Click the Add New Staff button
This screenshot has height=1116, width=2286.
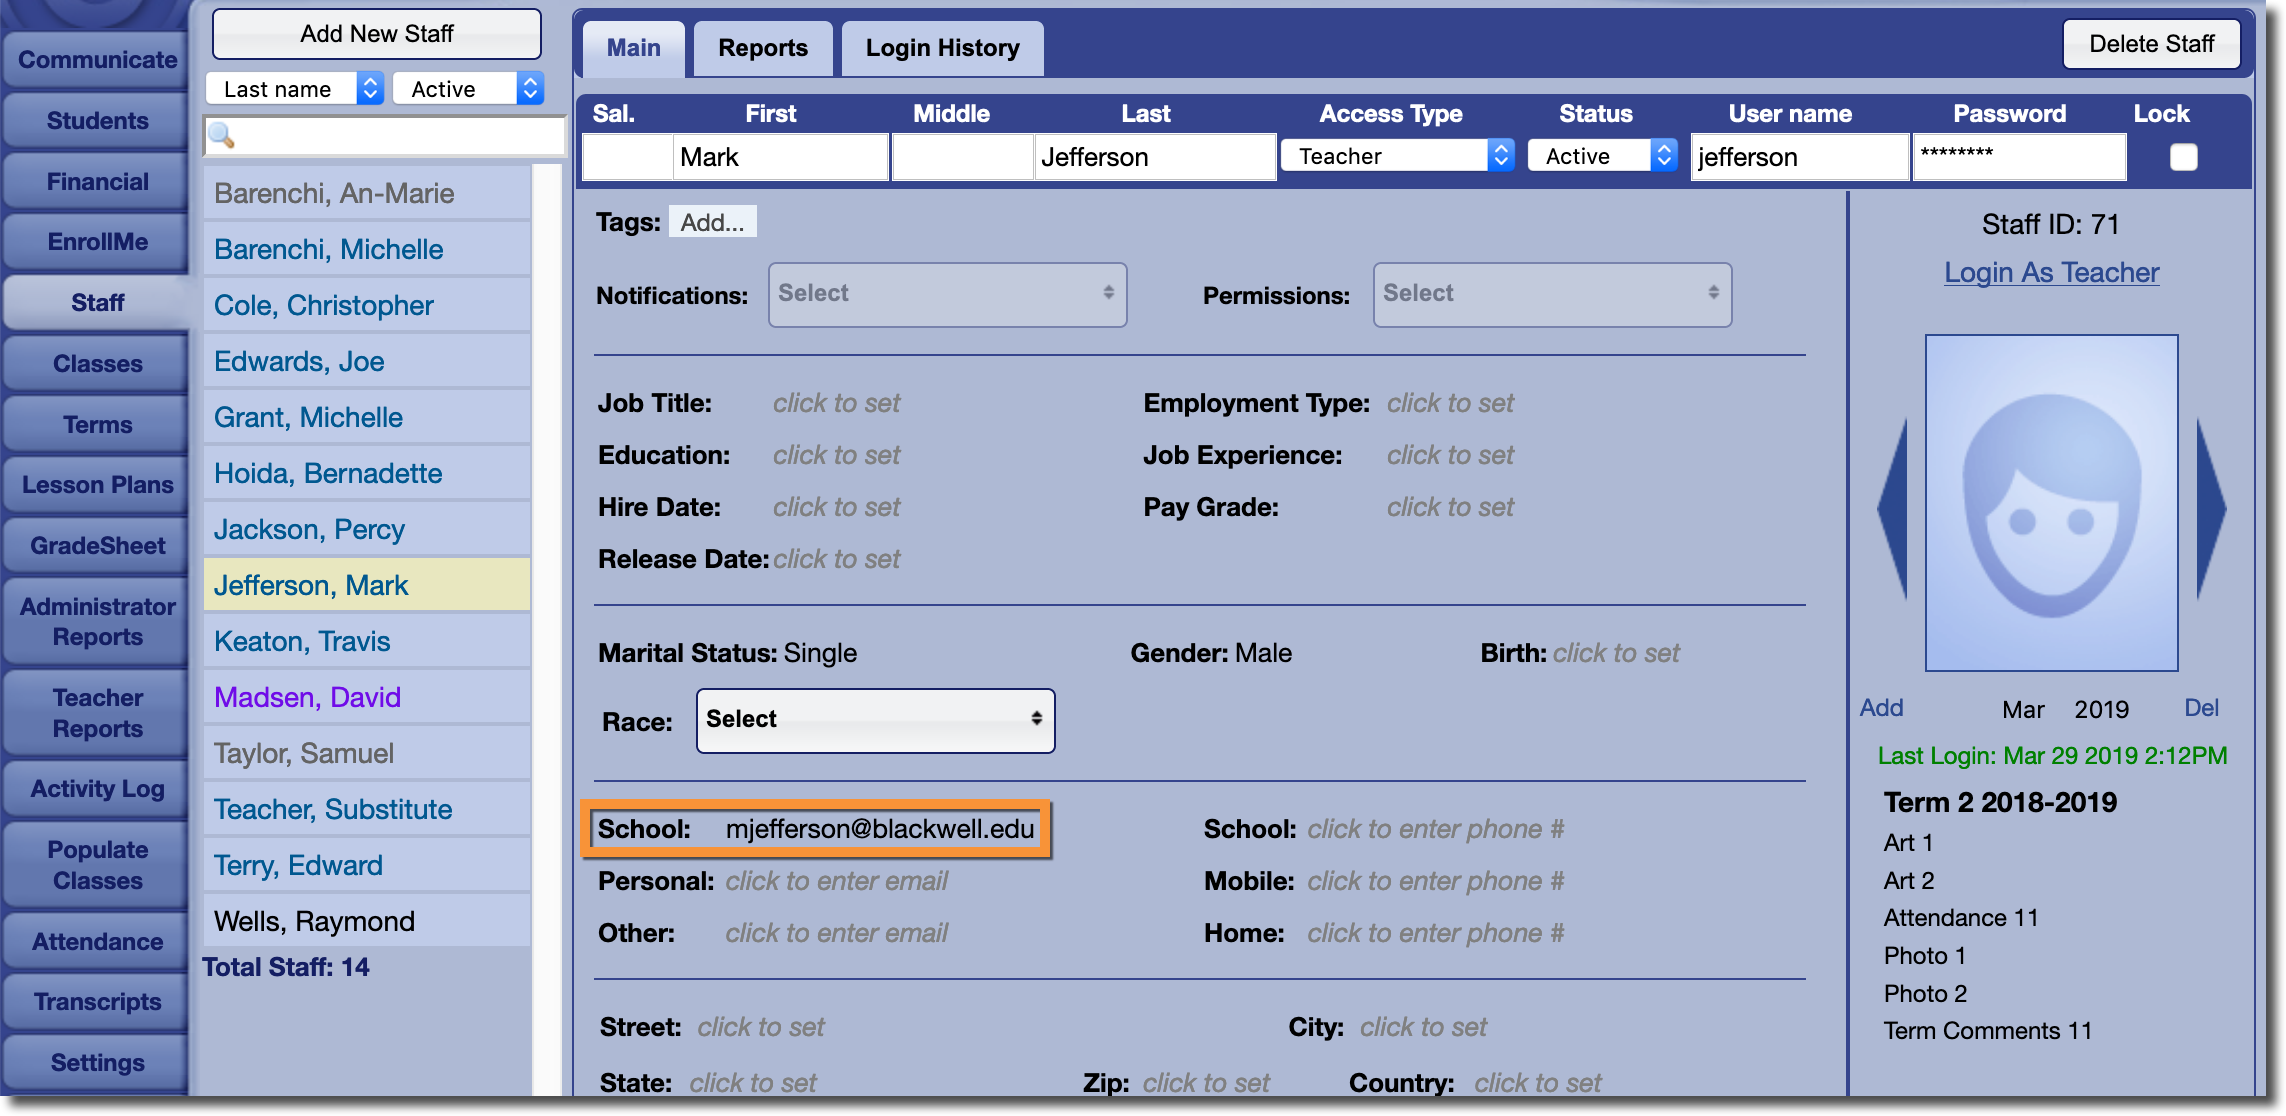(x=377, y=34)
